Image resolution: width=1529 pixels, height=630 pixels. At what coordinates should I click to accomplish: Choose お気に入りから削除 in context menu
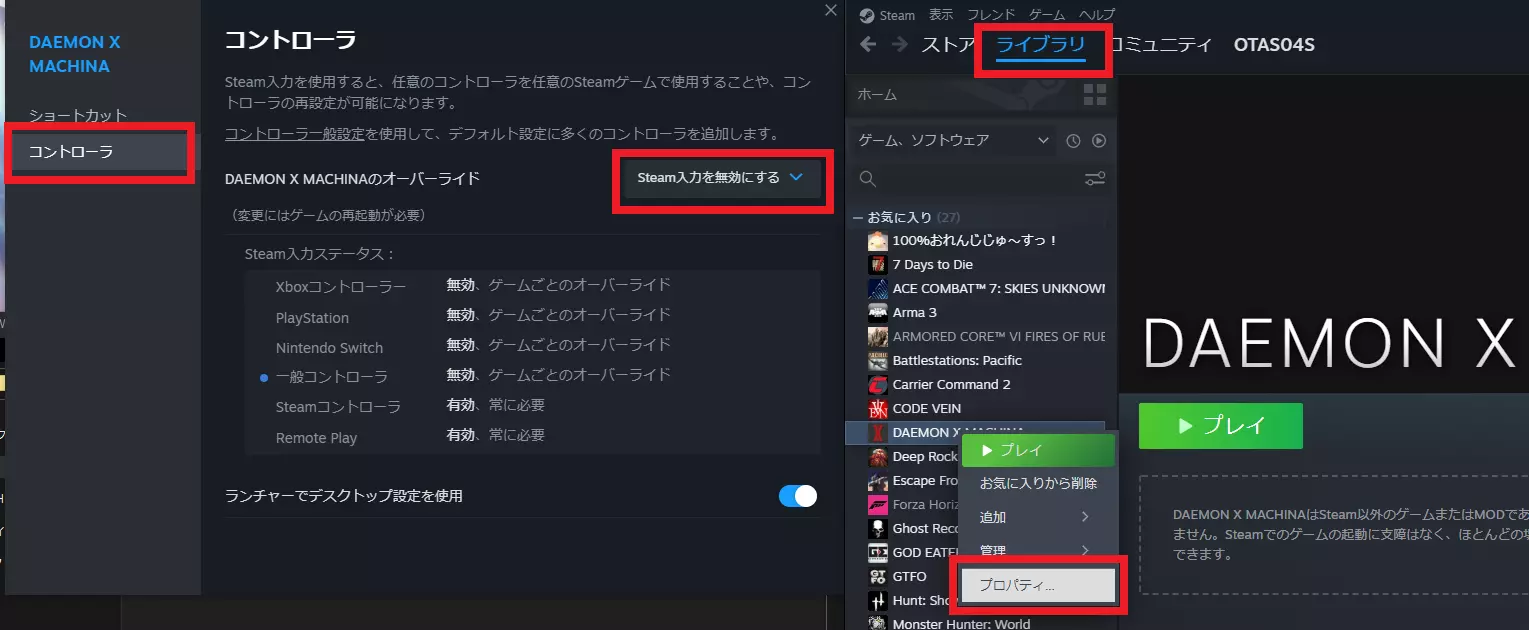[1037, 484]
